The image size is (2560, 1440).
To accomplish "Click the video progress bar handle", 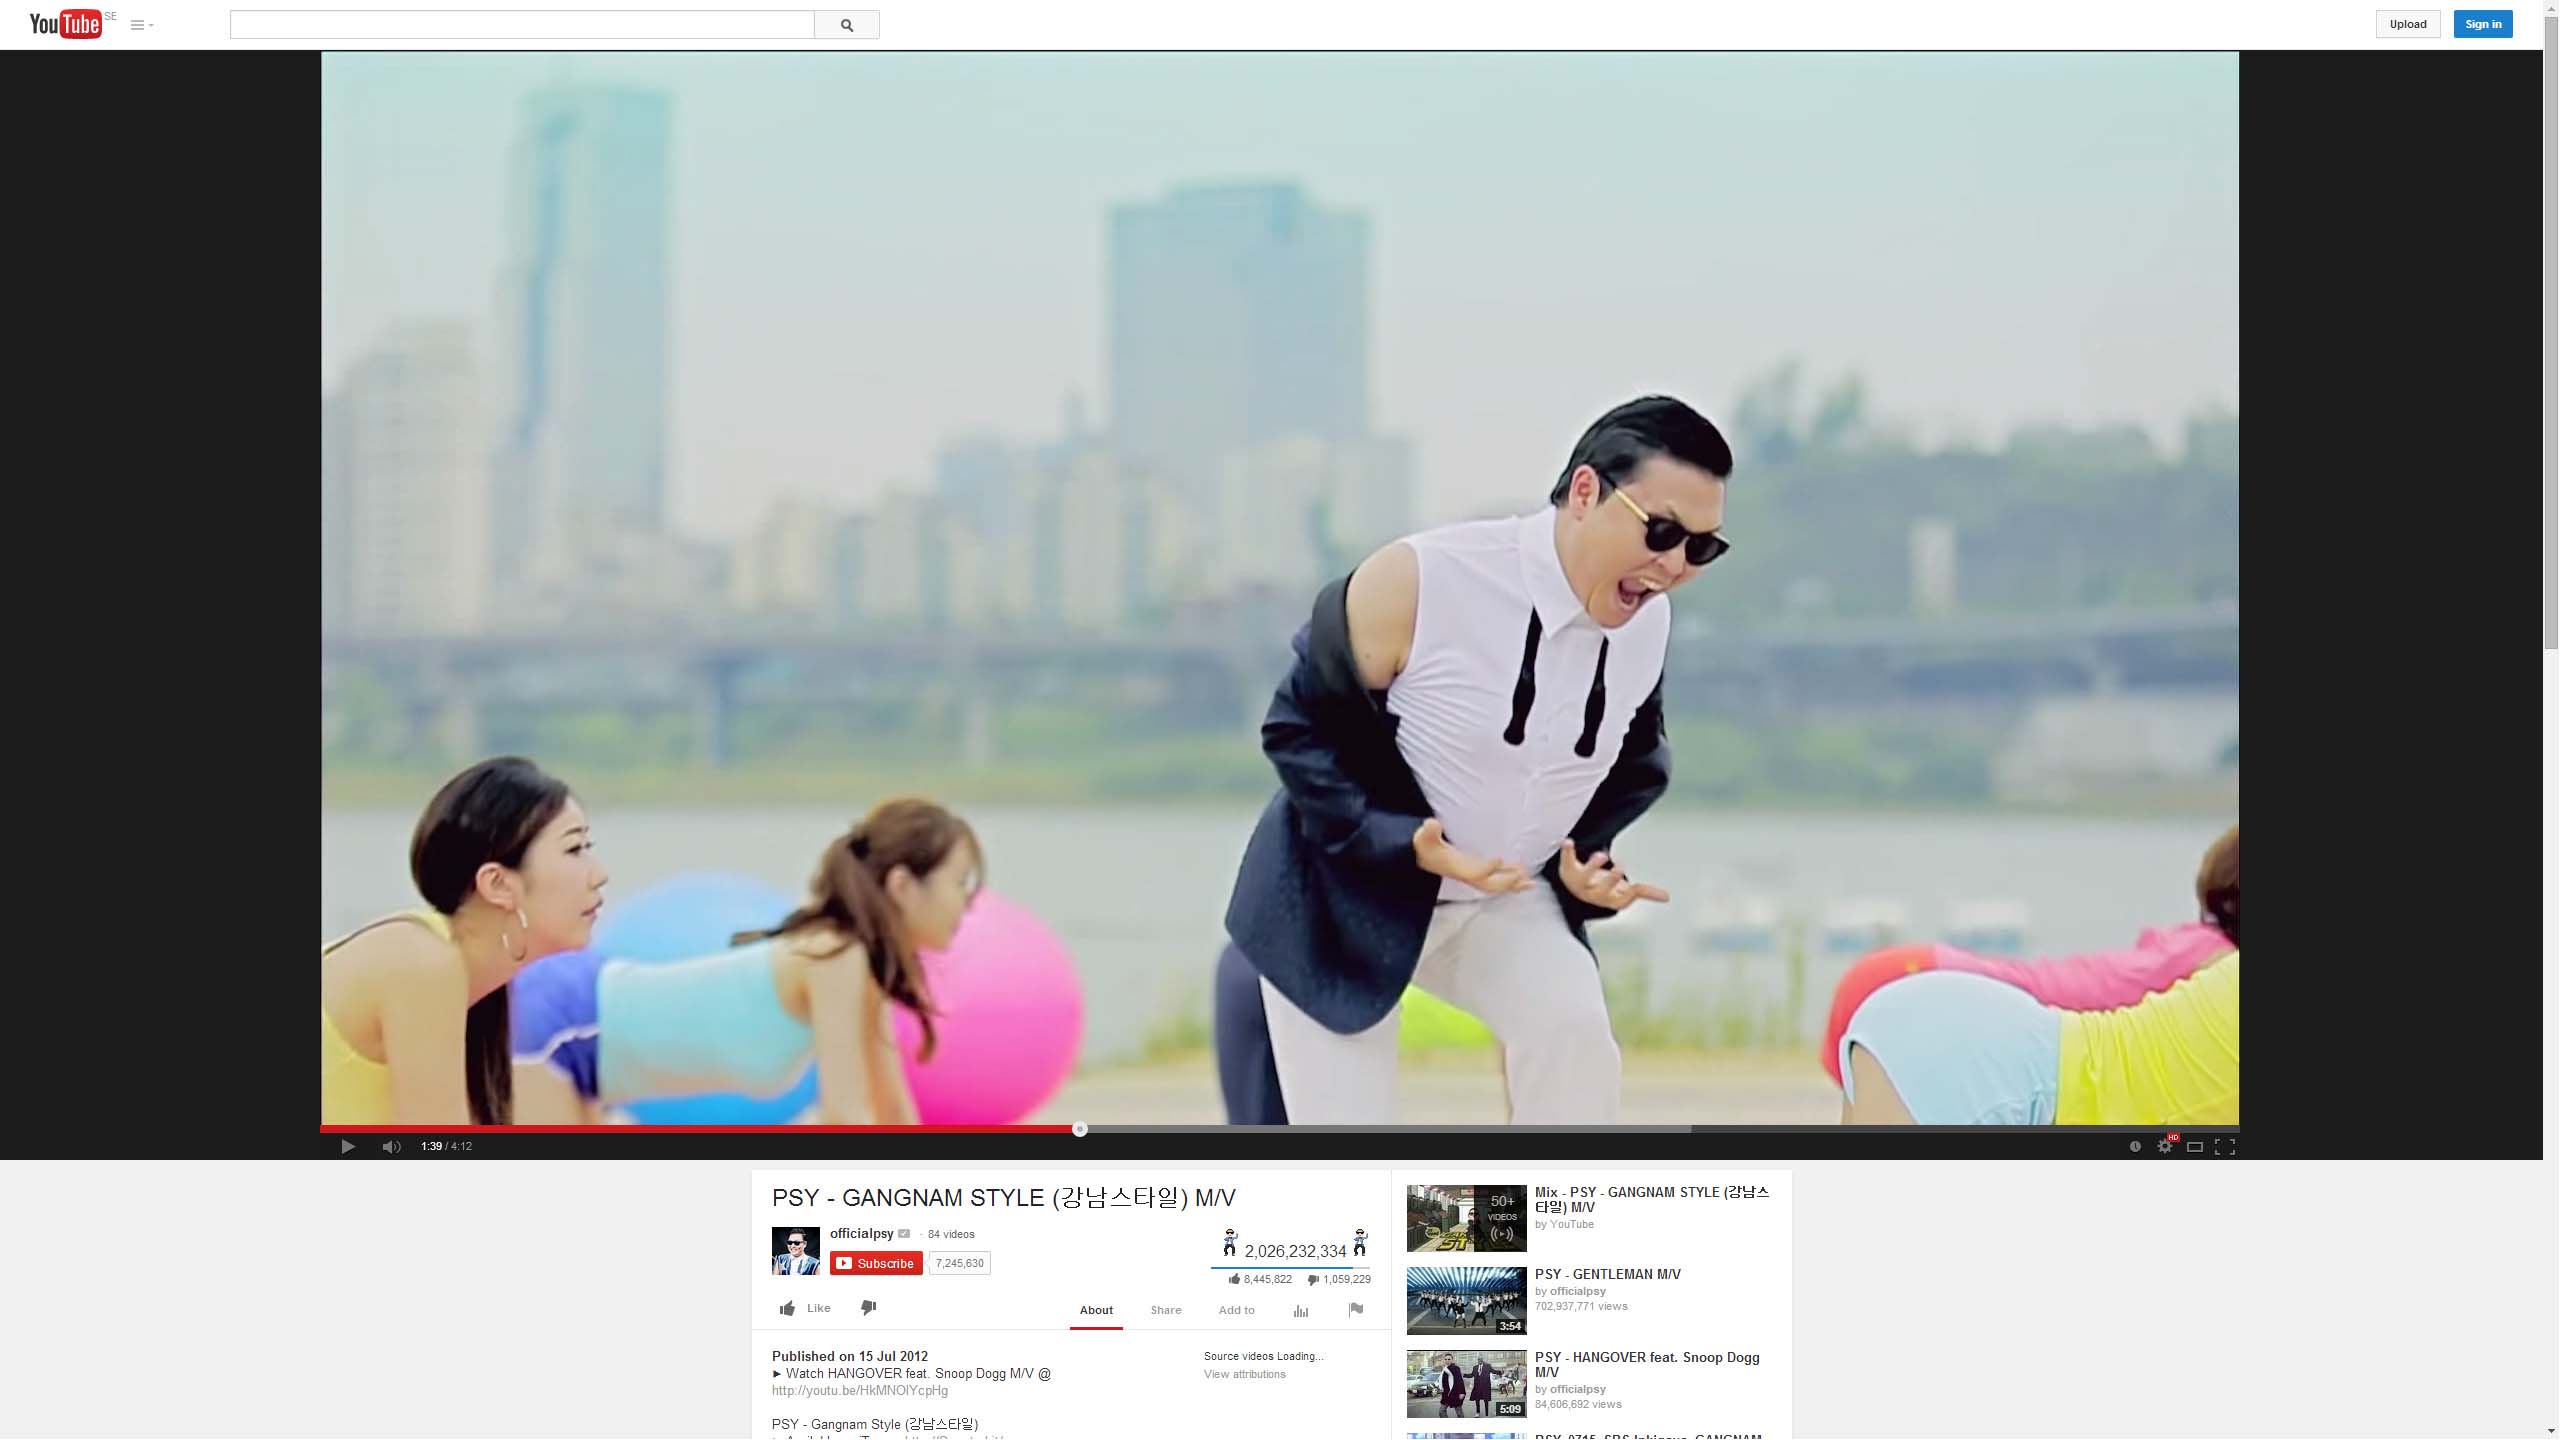I will [1080, 1129].
